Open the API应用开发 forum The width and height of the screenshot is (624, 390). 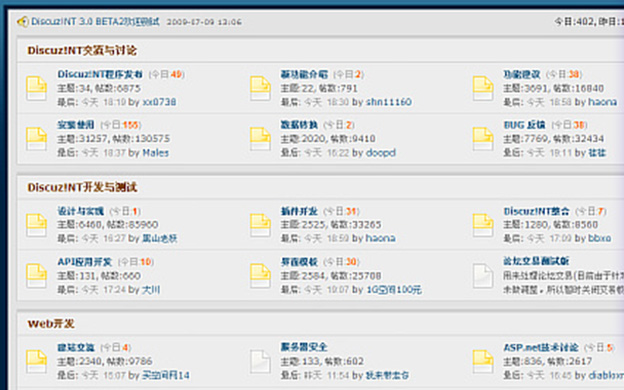[85, 262]
